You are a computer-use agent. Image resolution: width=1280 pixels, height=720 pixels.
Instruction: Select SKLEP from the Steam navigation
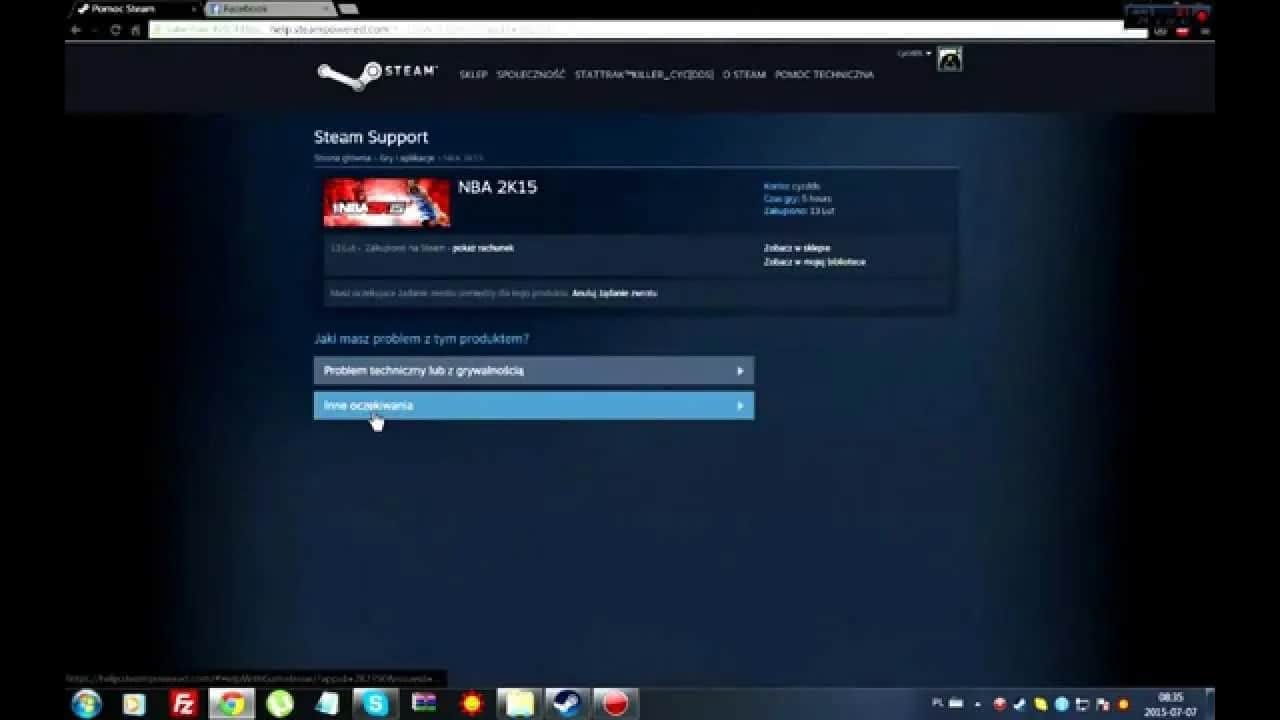click(x=473, y=75)
